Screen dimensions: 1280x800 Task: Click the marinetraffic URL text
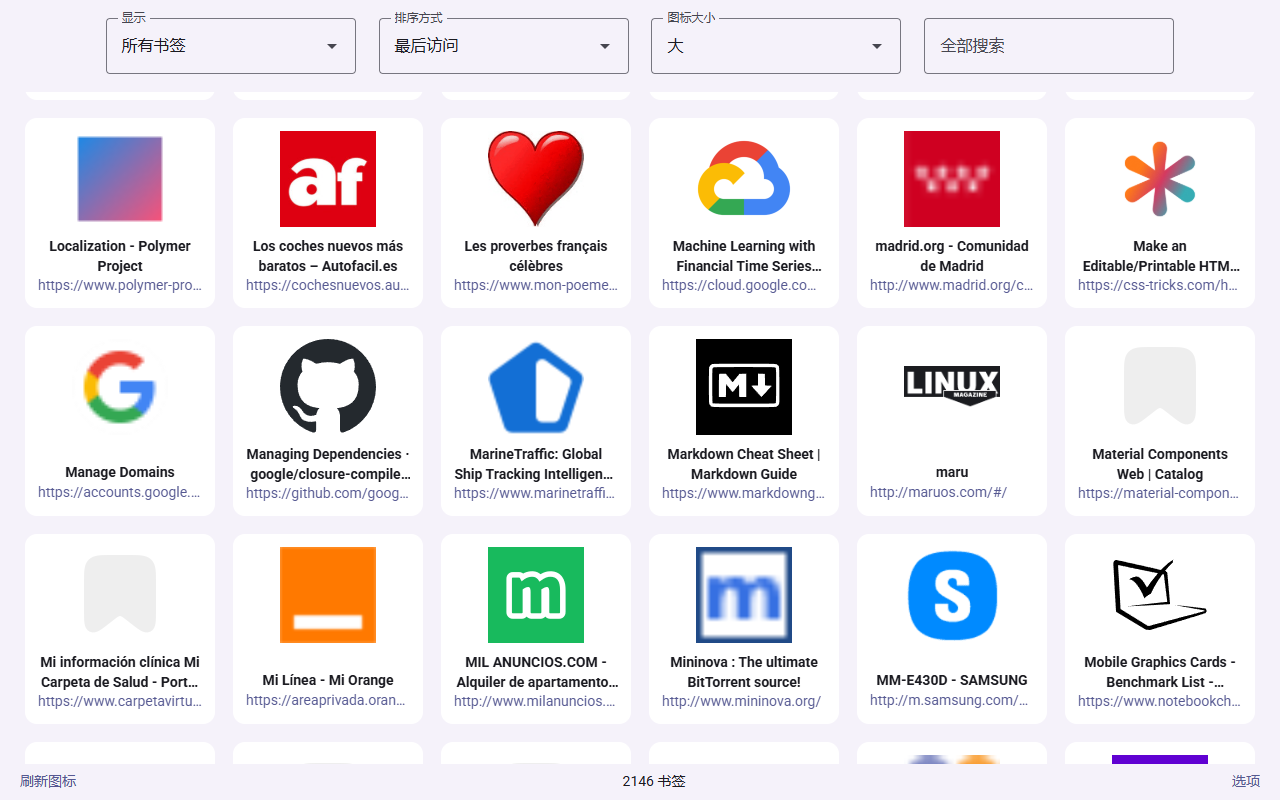point(536,493)
